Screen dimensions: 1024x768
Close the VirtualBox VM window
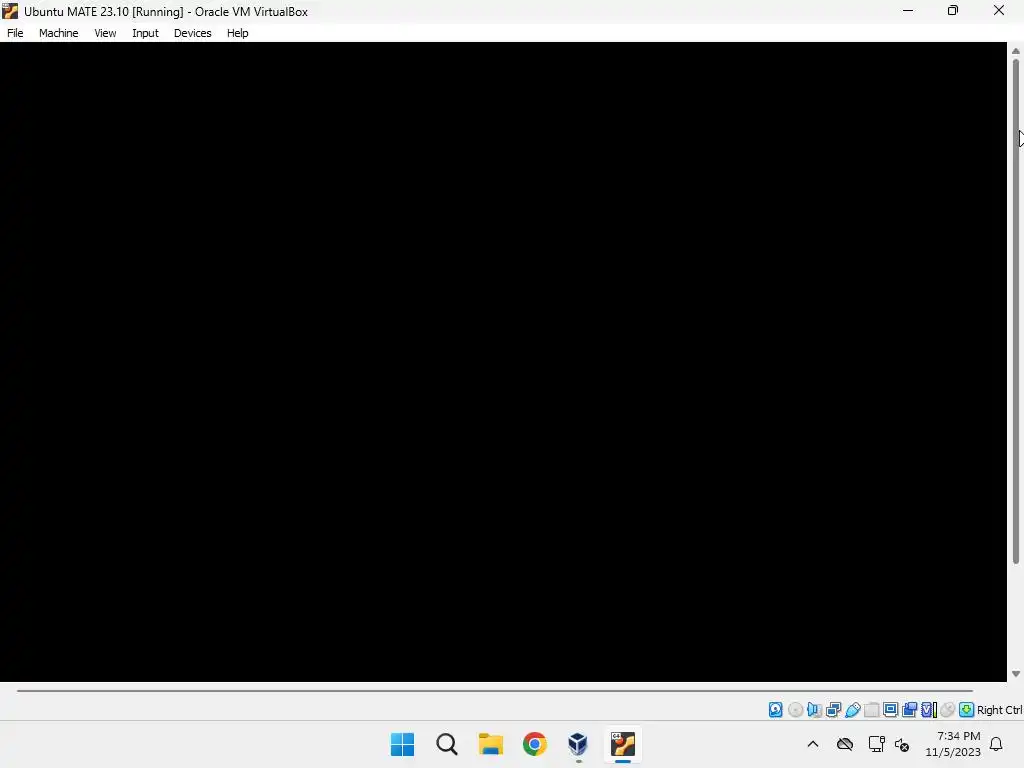point(999,11)
